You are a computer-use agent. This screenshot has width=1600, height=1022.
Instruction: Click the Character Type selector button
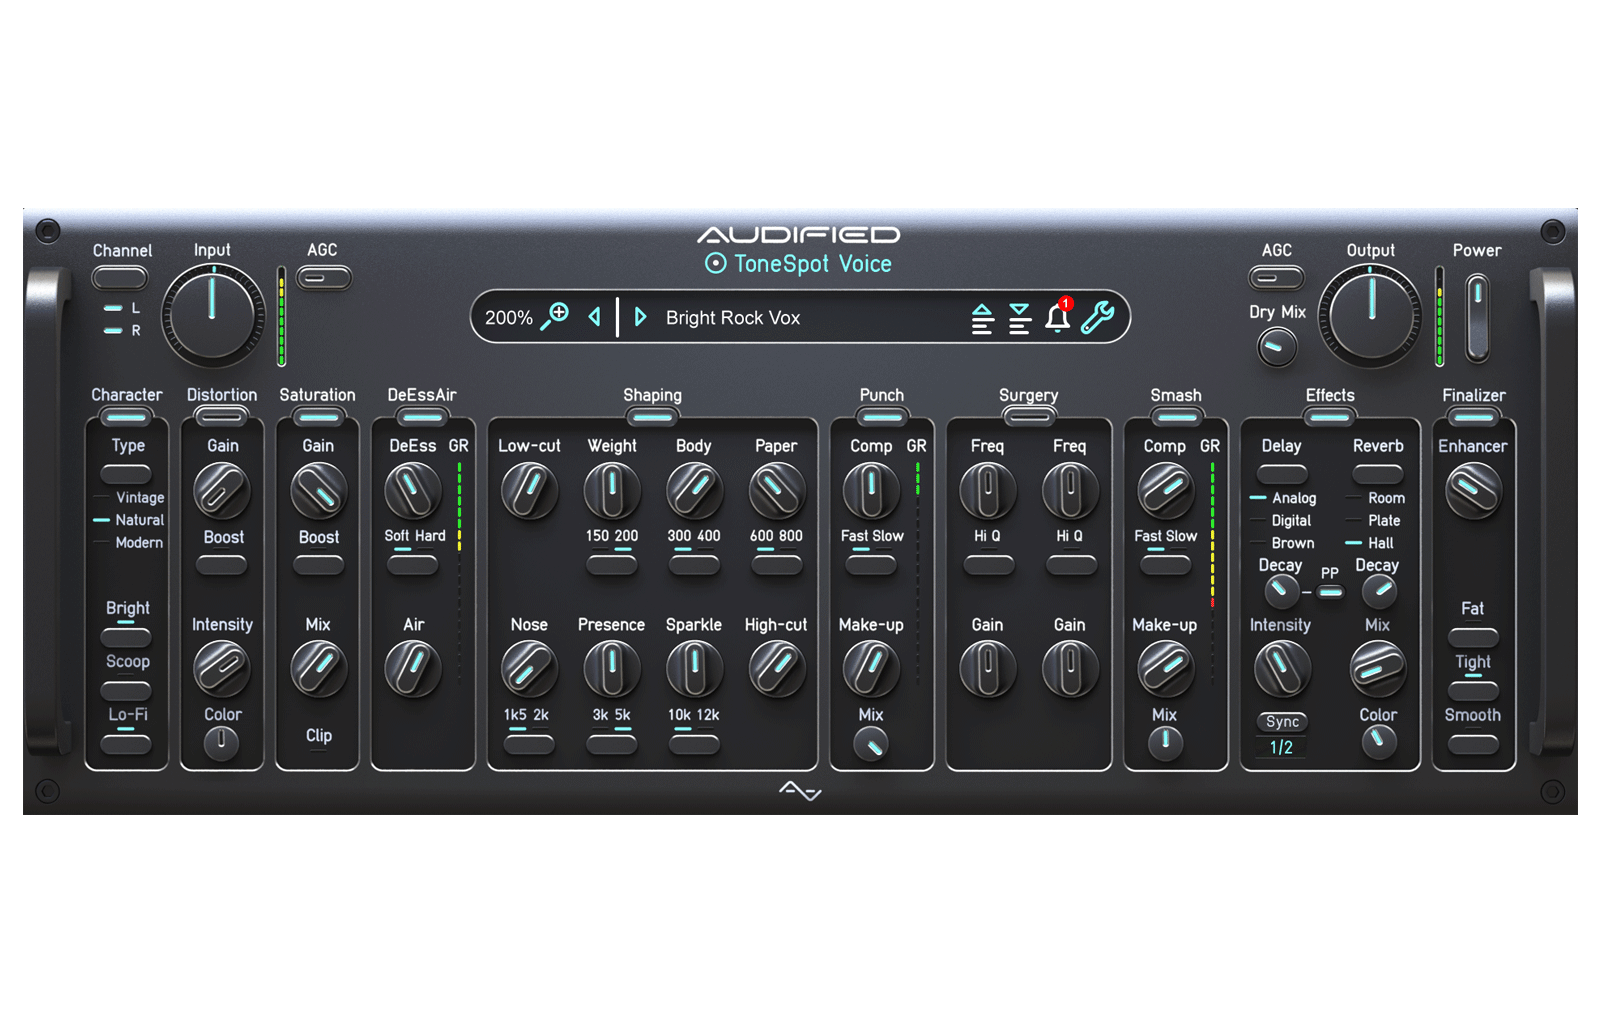126,473
